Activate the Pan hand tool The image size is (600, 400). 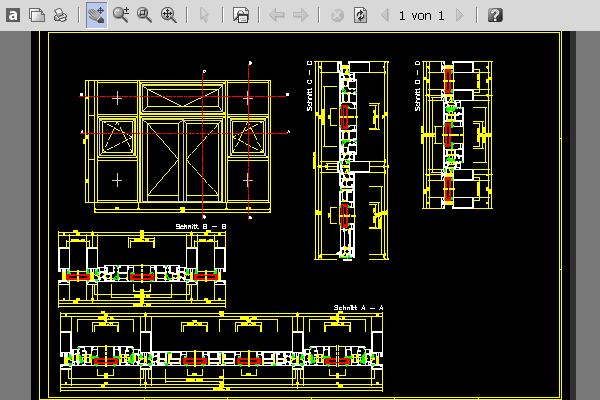pos(96,15)
